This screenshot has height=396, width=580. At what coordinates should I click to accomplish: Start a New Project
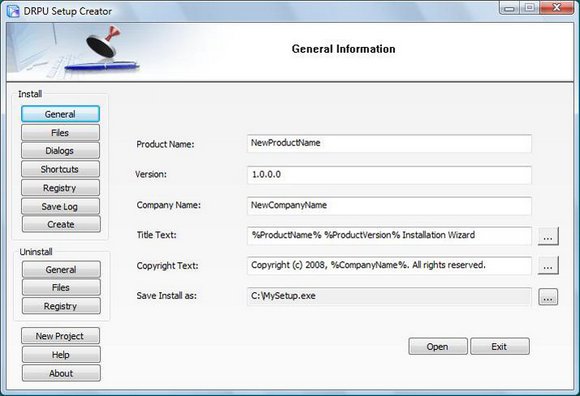(60, 336)
